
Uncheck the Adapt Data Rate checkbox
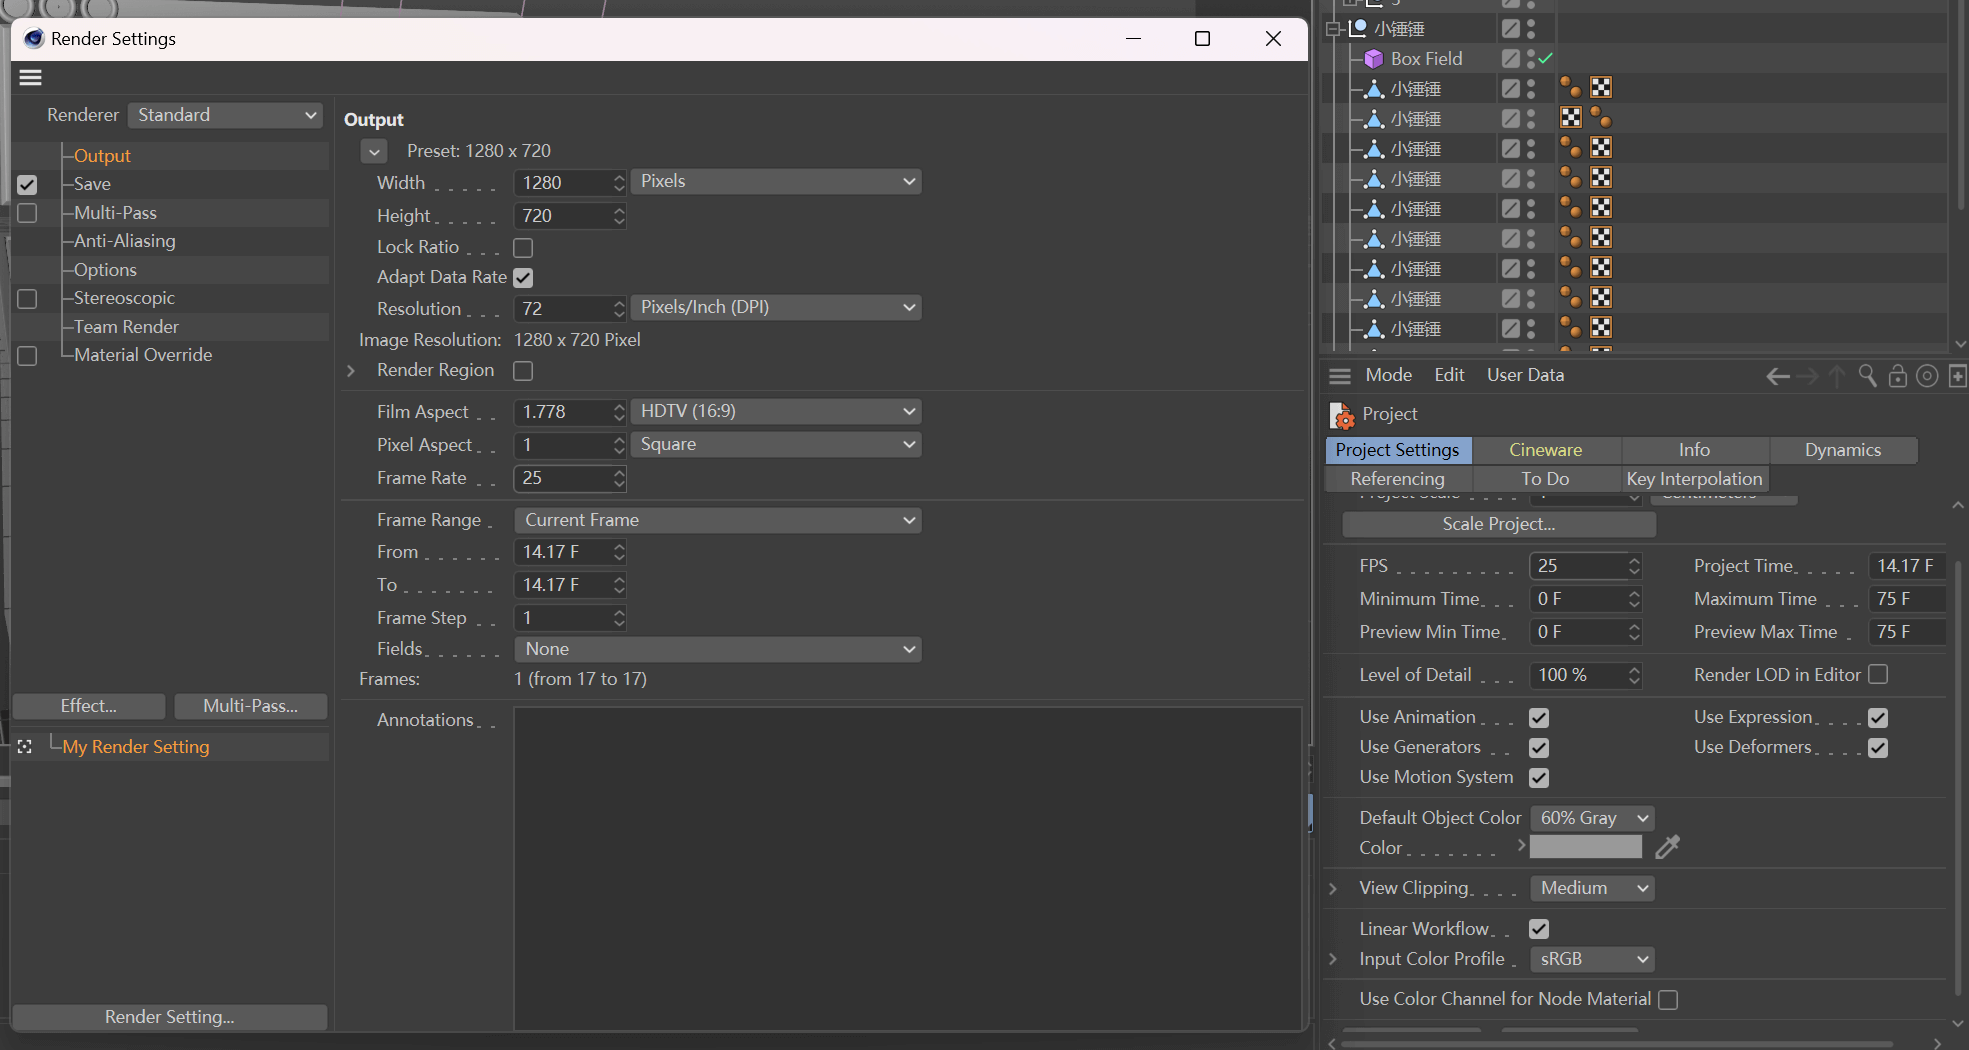pos(523,278)
